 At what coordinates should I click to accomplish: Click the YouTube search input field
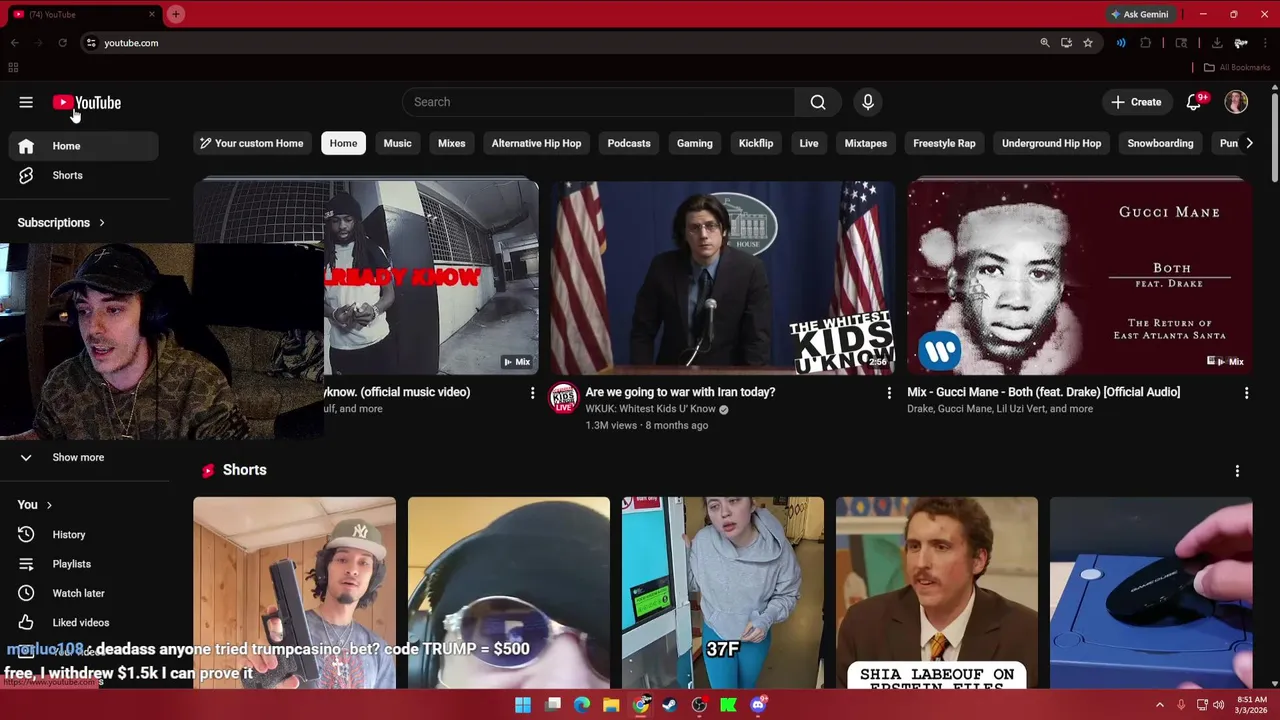tap(598, 102)
